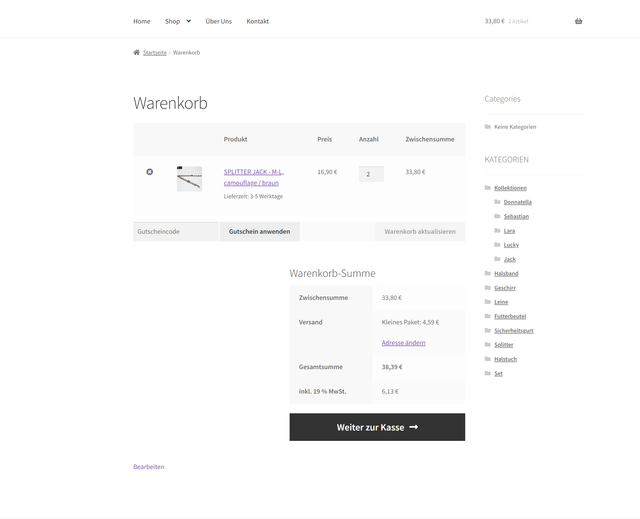
Task: Click folder icon next to Halsband
Action: [487, 273]
